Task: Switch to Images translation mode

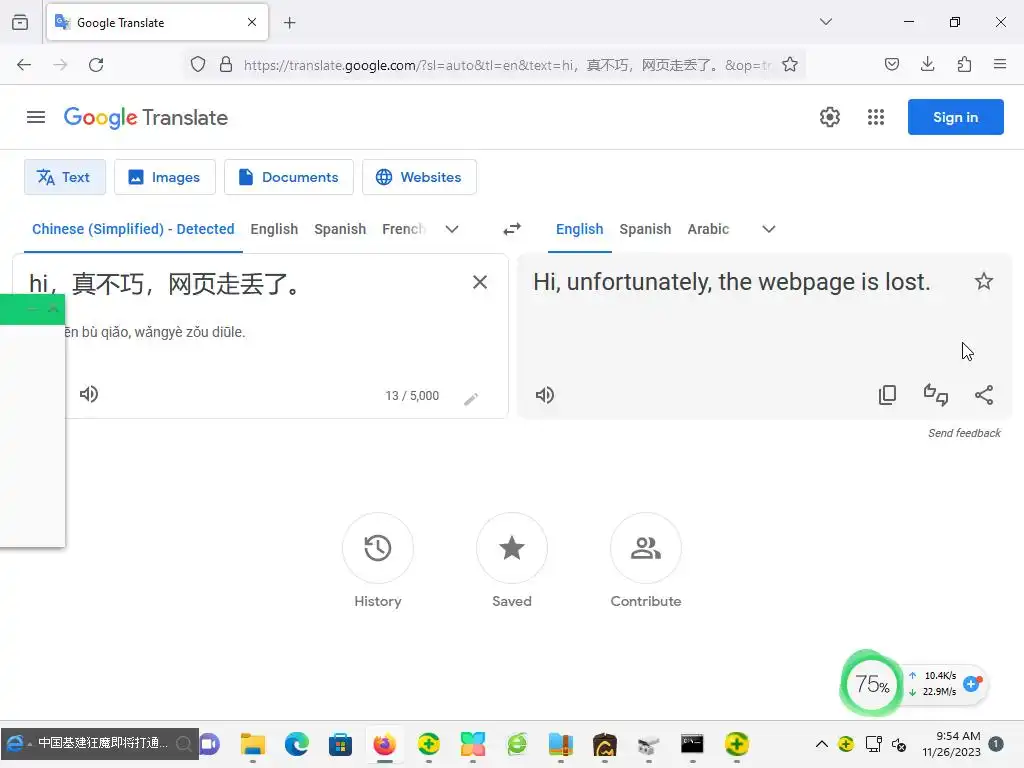Action: (165, 177)
